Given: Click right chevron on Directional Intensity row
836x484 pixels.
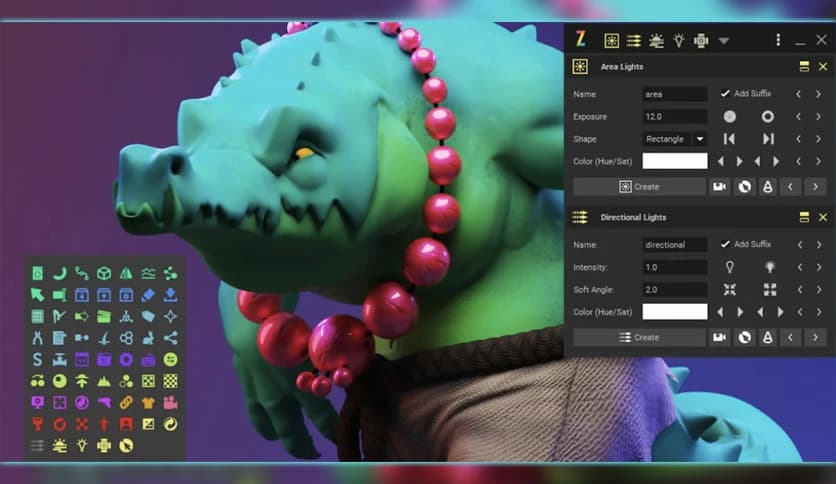Looking at the screenshot, I should (x=819, y=267).
